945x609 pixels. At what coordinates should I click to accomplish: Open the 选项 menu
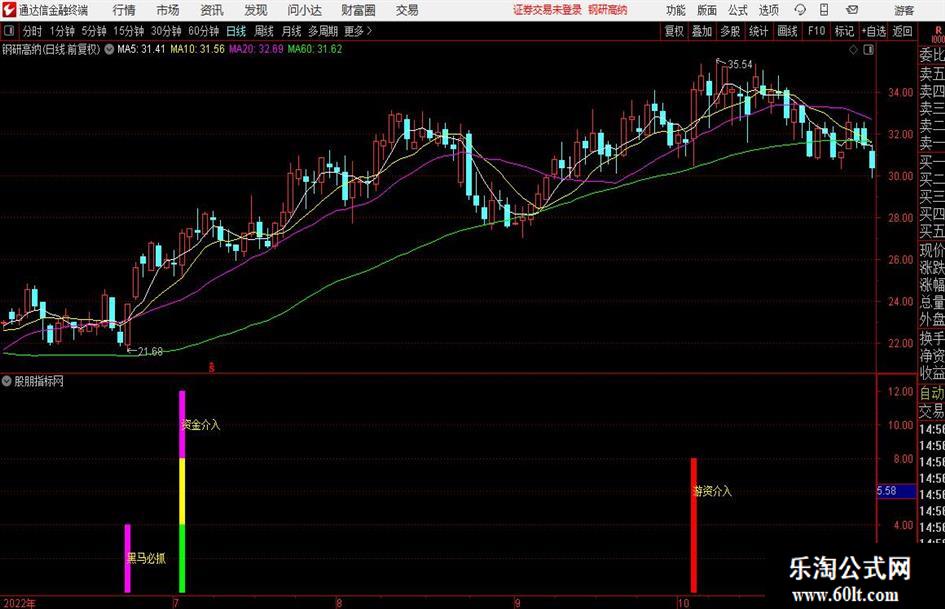click(x=768, y=10)
